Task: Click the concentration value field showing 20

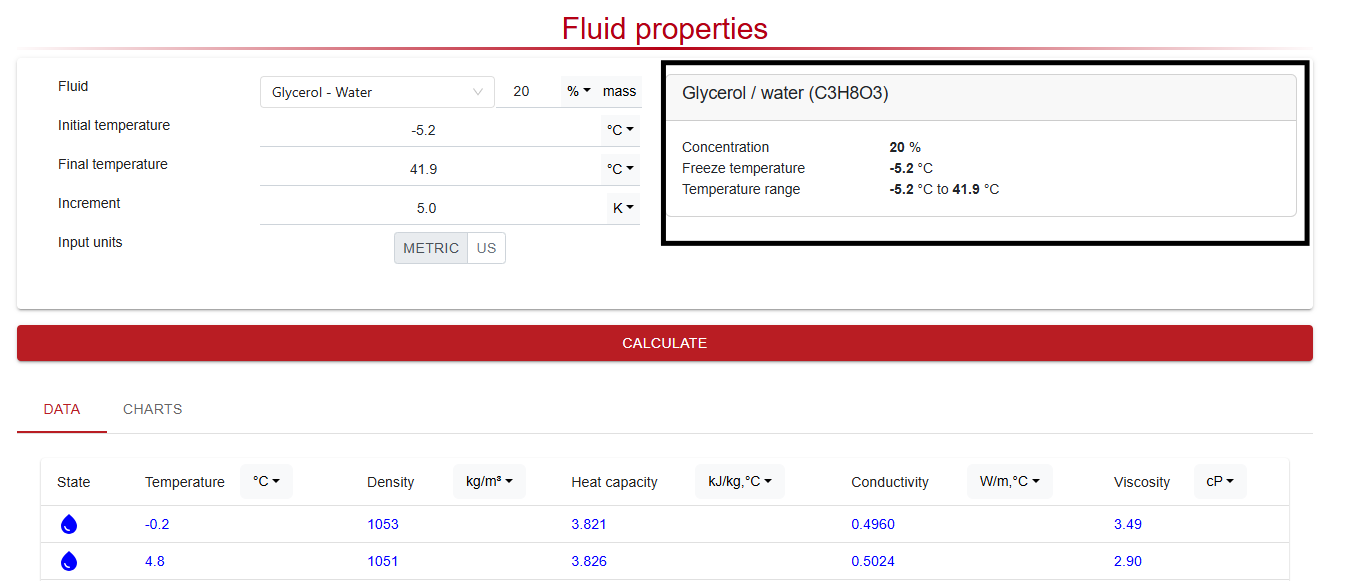Action: click(527, 91)
